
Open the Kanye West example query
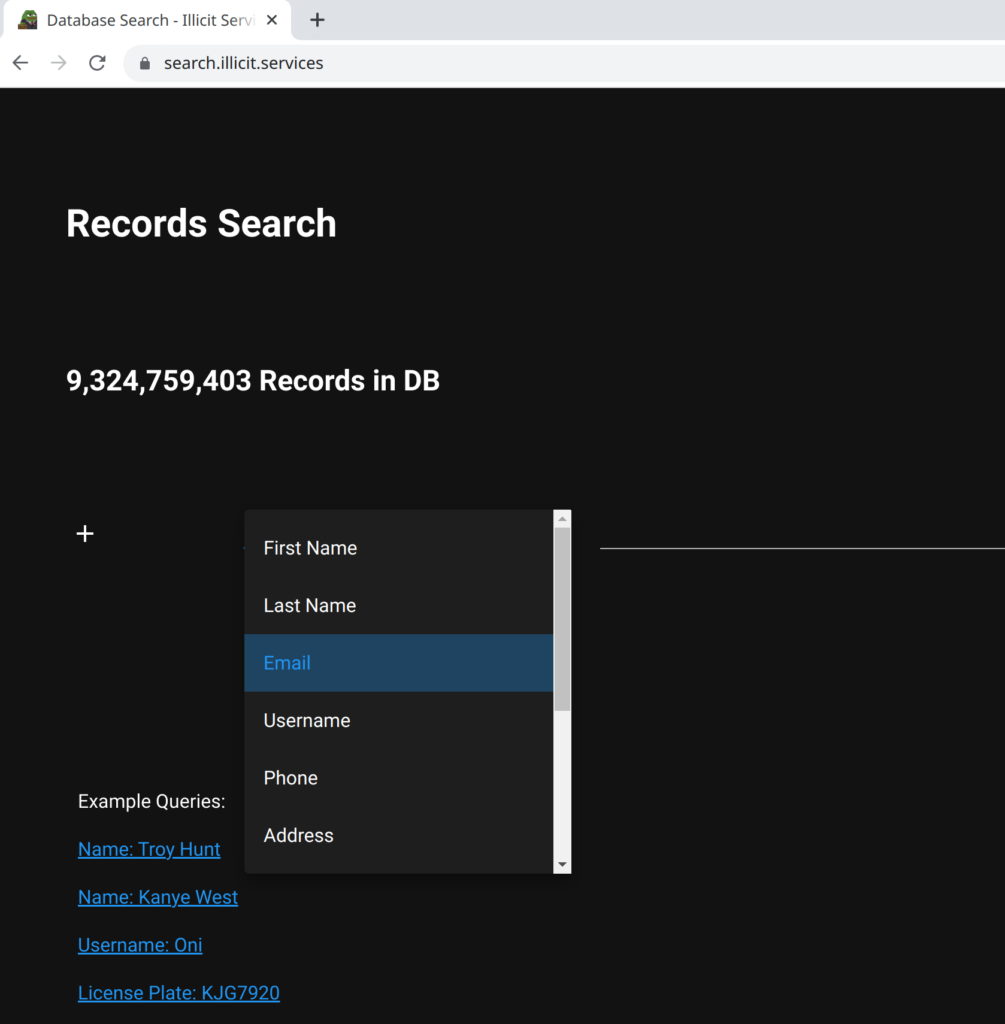click(157, 896)
